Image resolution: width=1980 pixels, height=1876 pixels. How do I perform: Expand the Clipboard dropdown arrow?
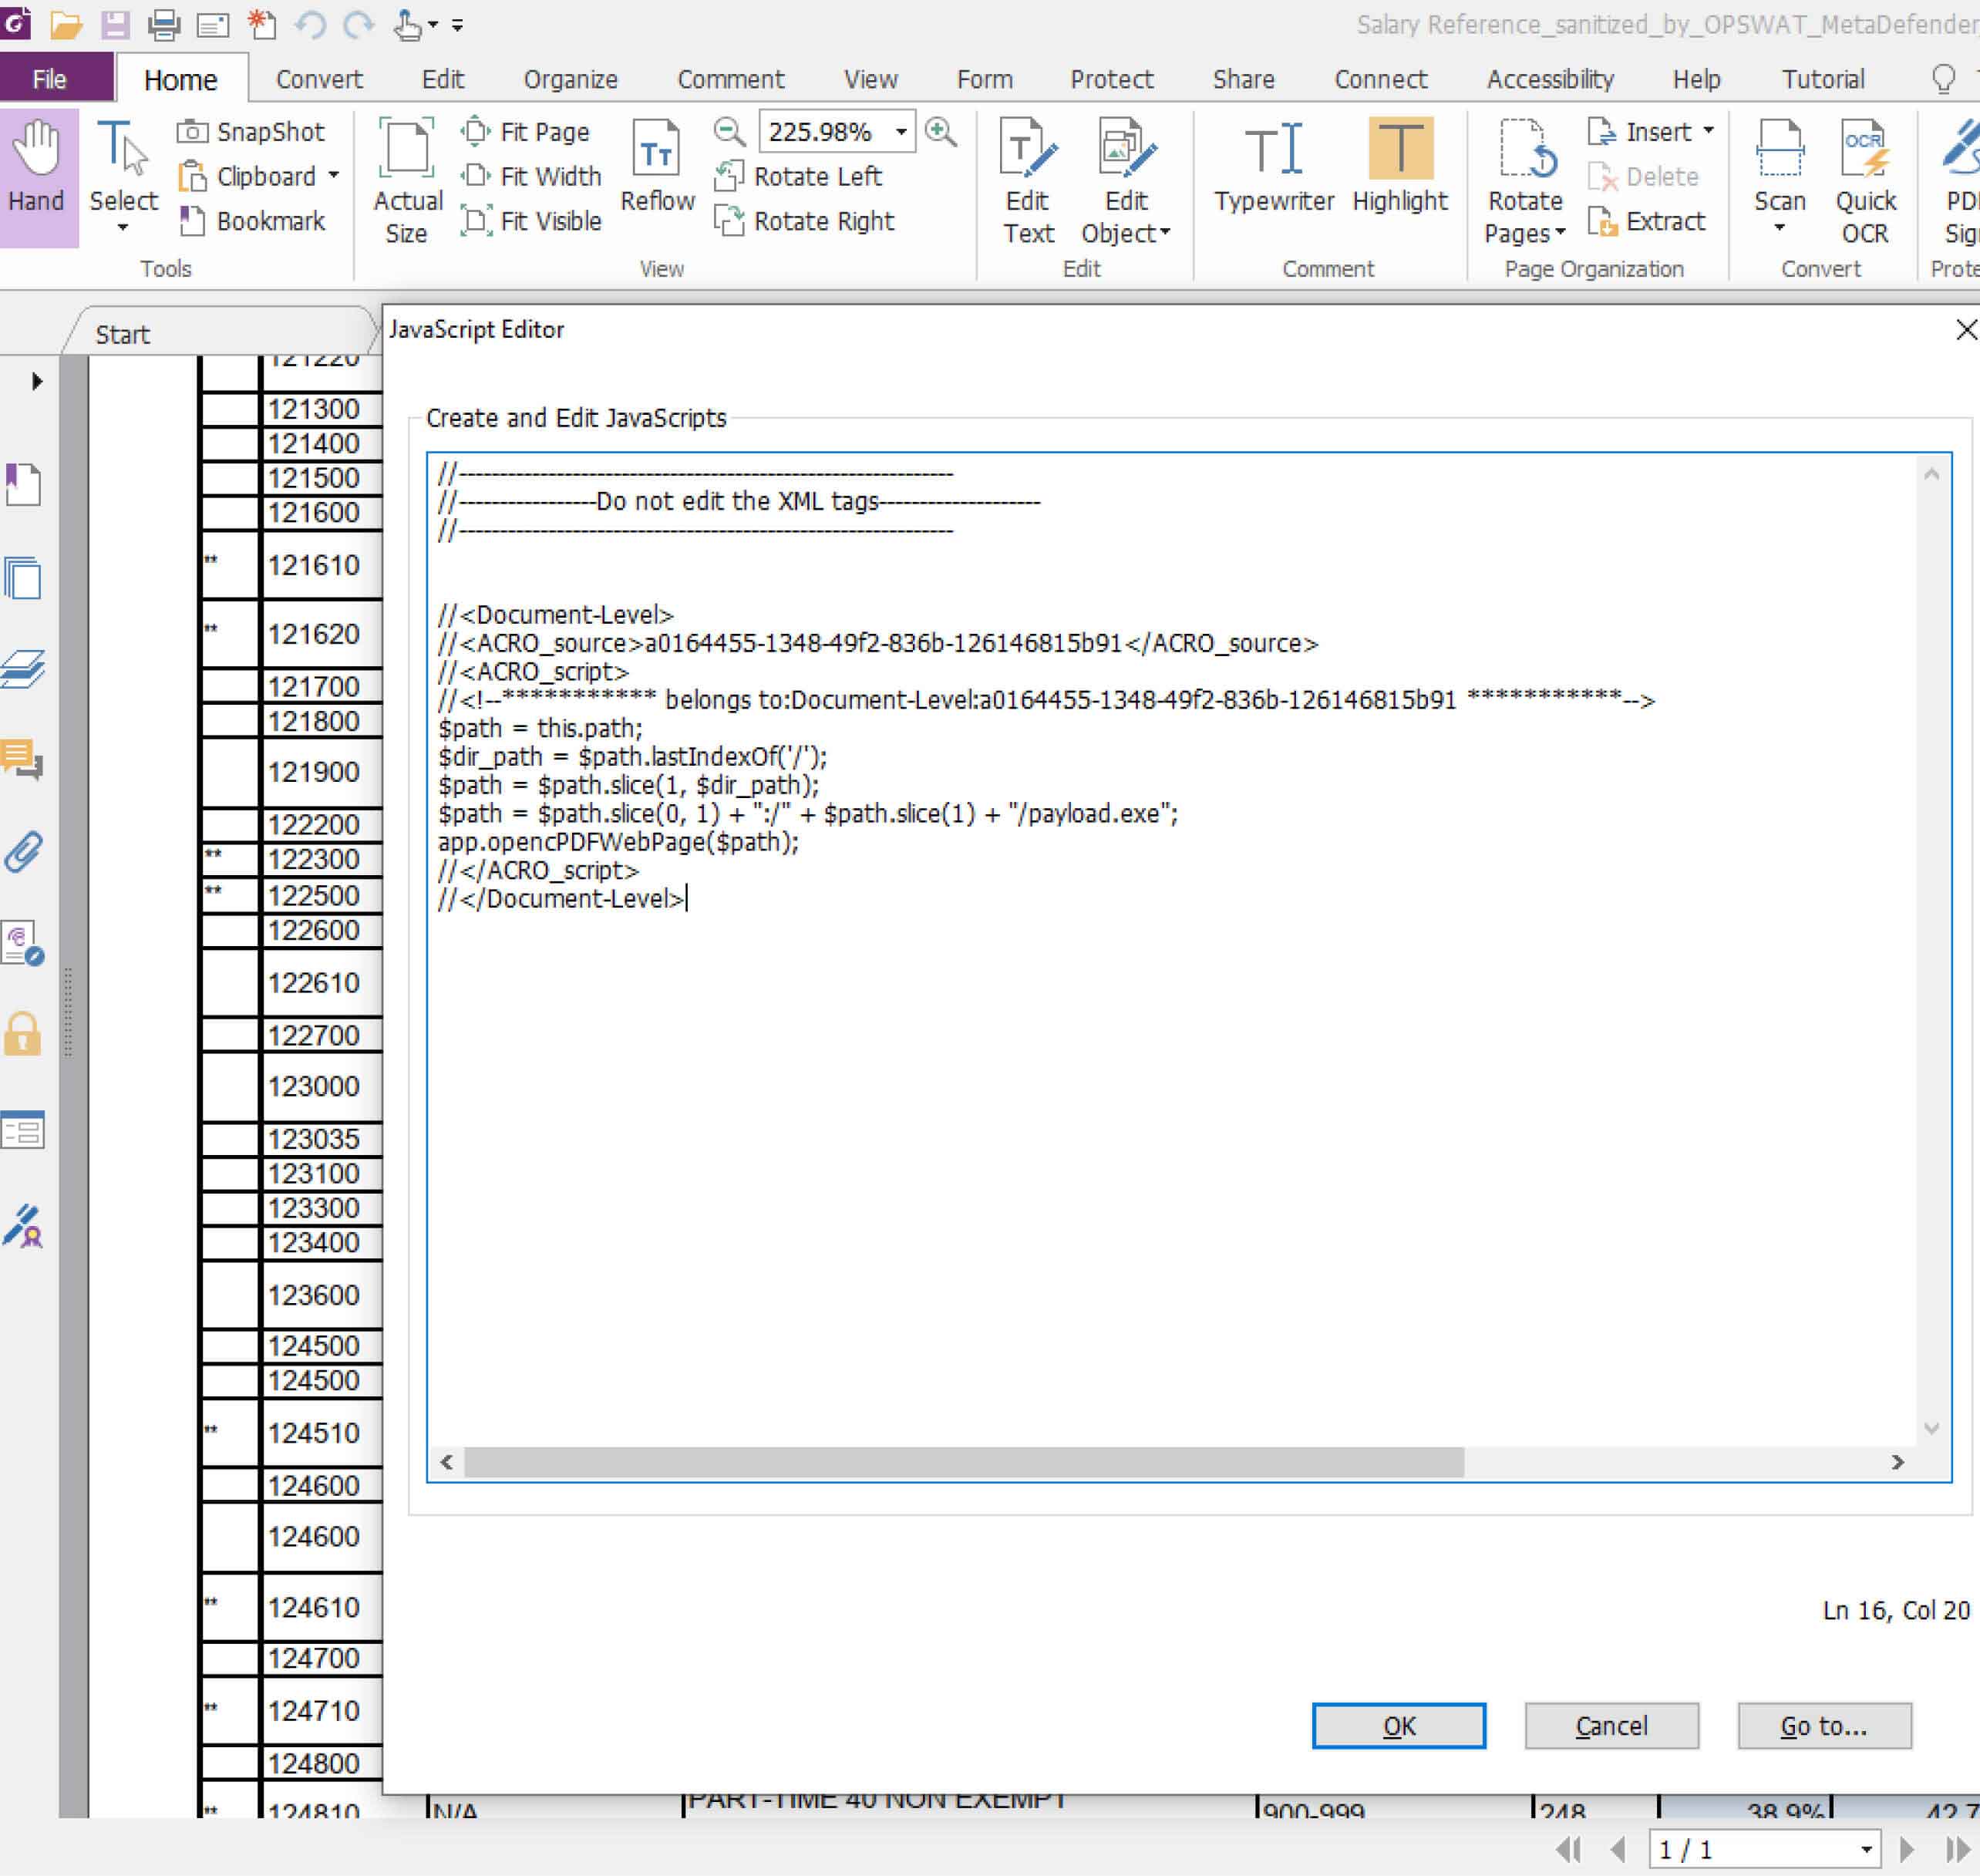334,176
